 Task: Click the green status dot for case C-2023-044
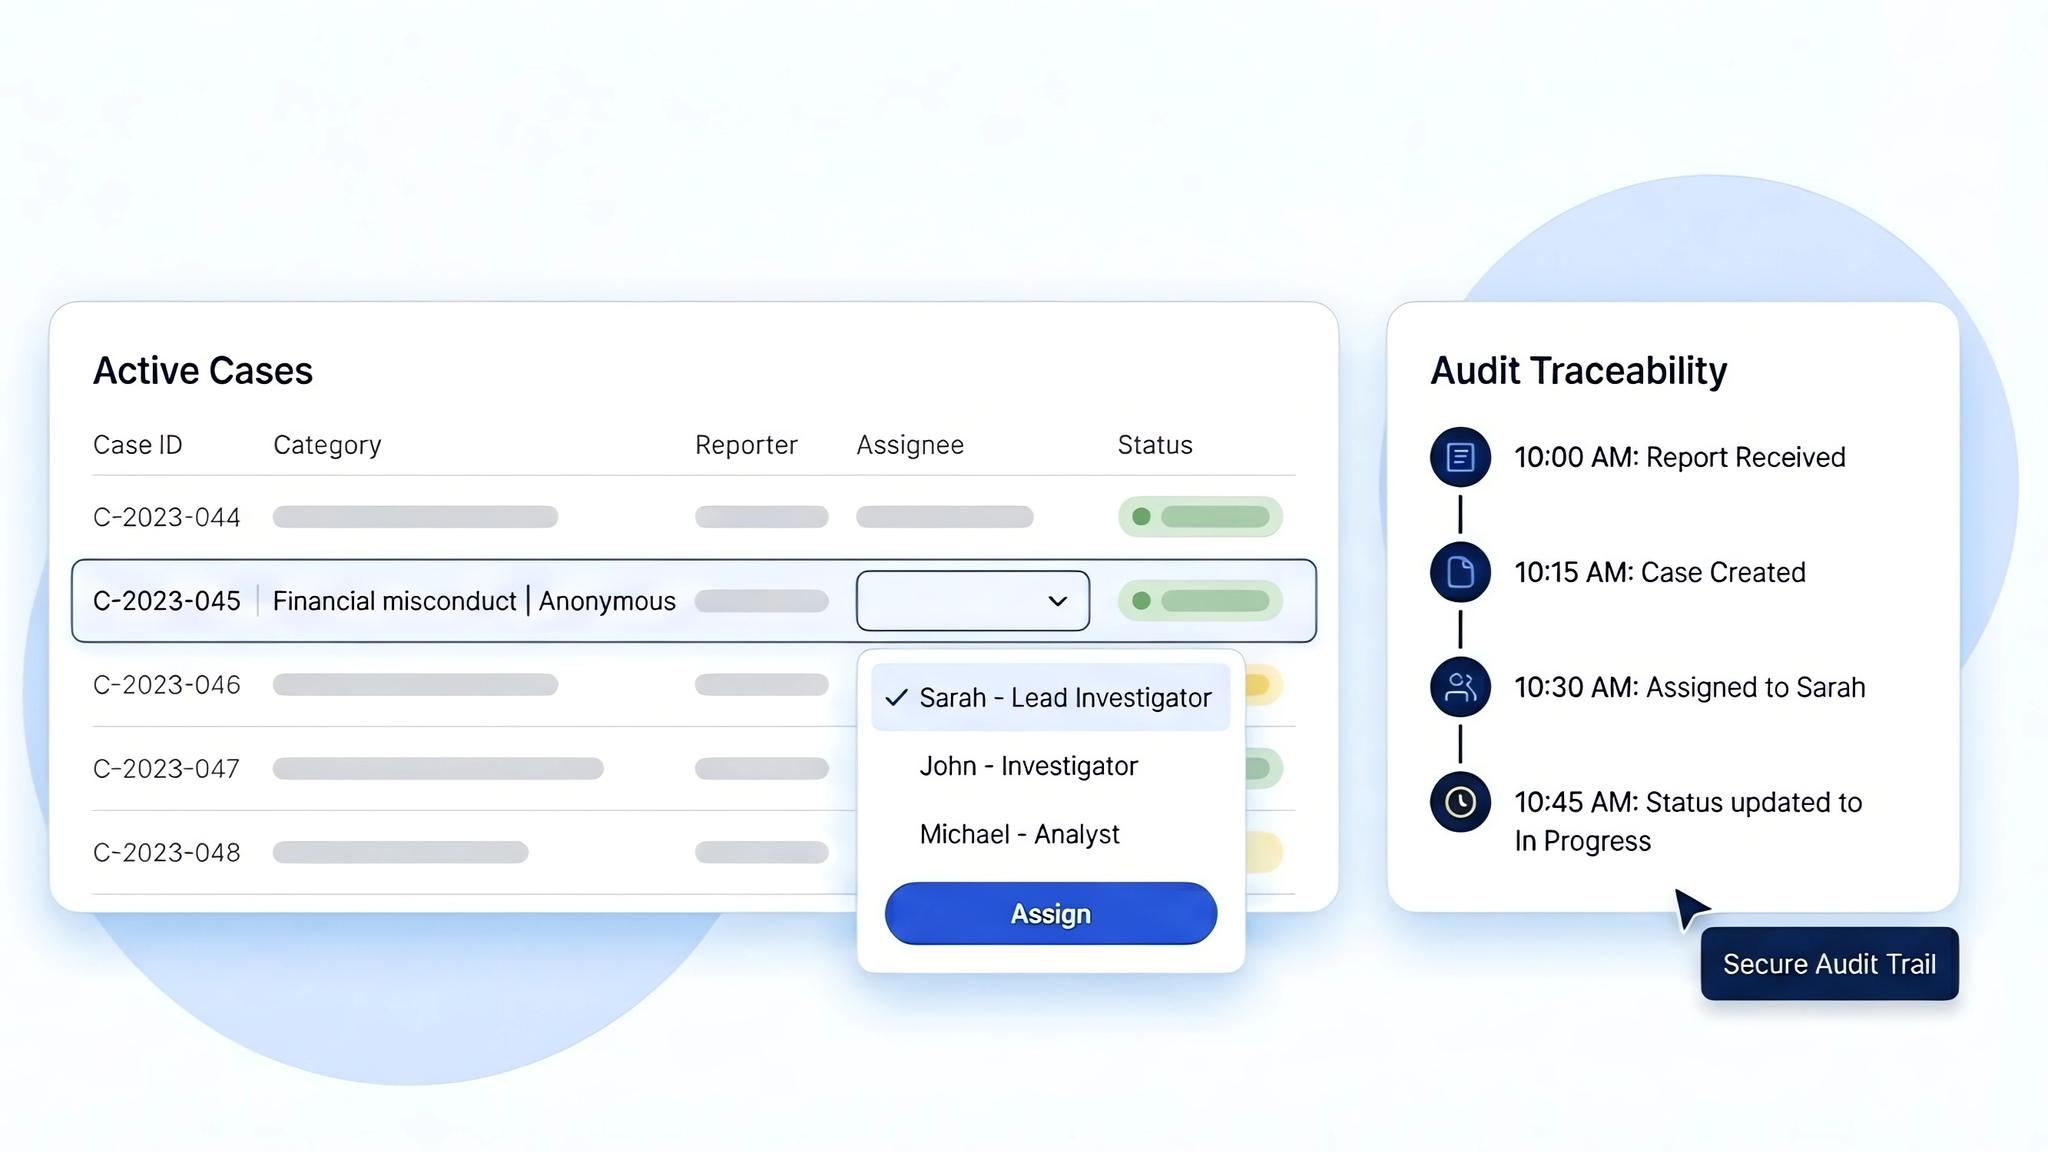(x=1141, y=517)
